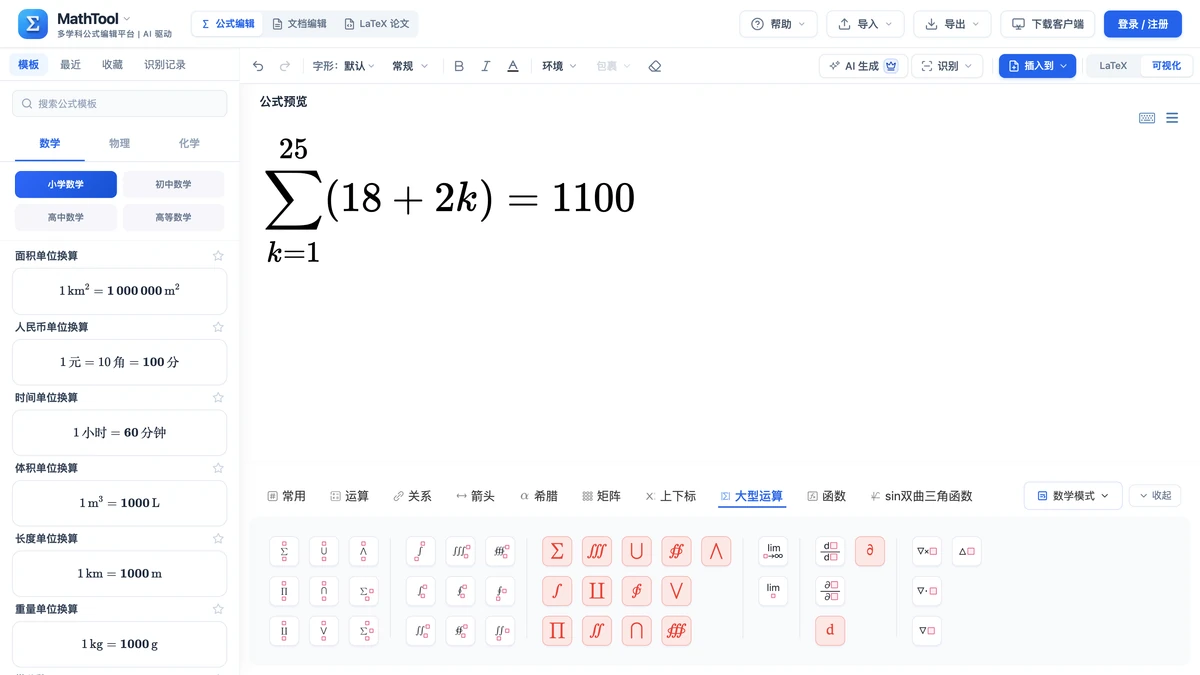Viewport: 1200px width, 675px height.
Task: Insert the red product Pi symbol
Action: tap(557, 631)
